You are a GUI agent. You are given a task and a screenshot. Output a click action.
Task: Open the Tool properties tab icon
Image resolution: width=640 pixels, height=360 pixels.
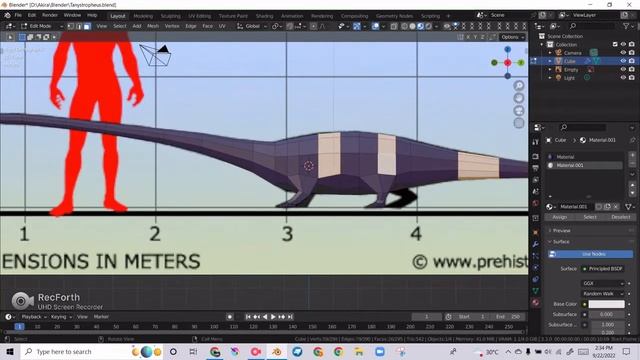[536, 142]
